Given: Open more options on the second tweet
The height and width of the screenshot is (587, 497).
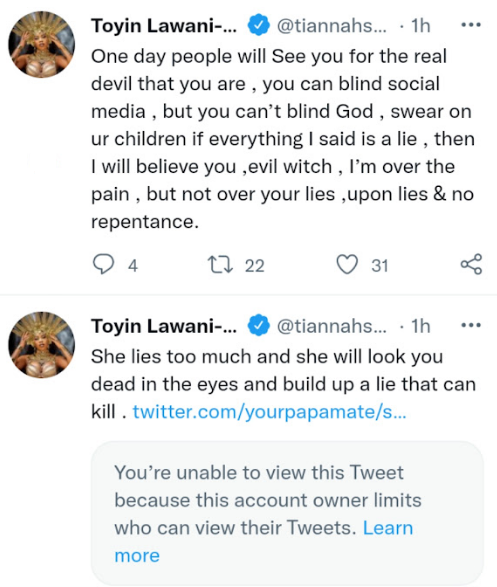Looking at the screenshot, I should coord(471,325).
